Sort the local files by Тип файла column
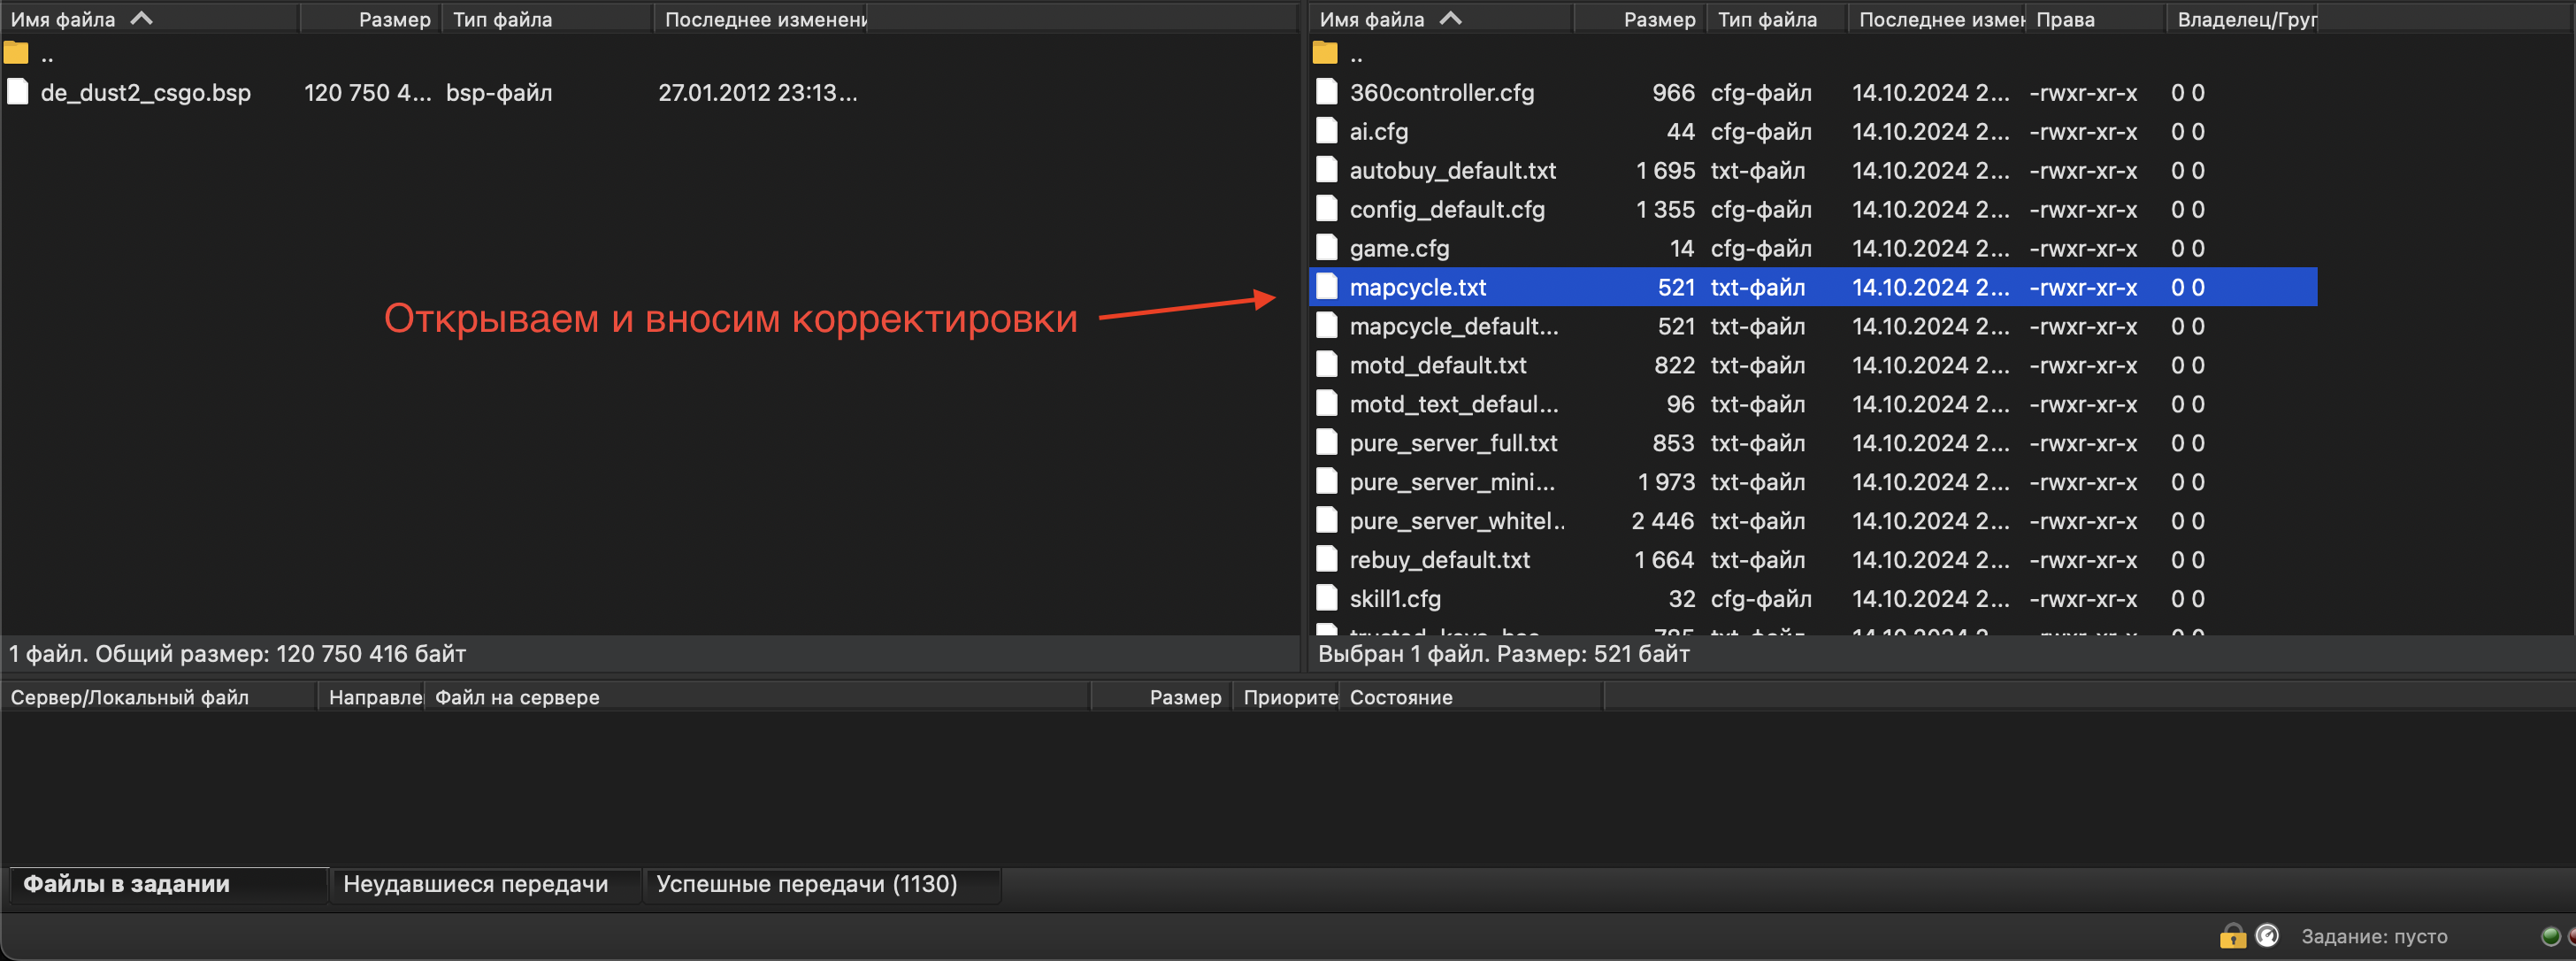 click(502, 19)
